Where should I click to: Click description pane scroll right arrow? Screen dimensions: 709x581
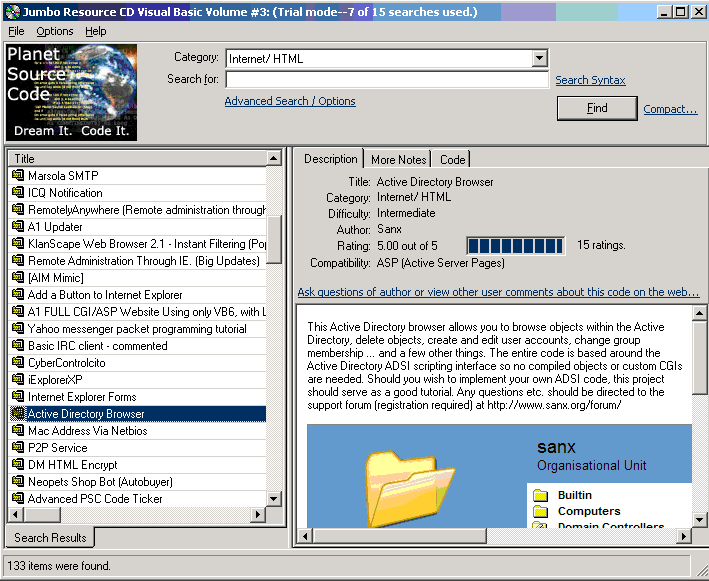pyautogui.click(x=684, y=536)
